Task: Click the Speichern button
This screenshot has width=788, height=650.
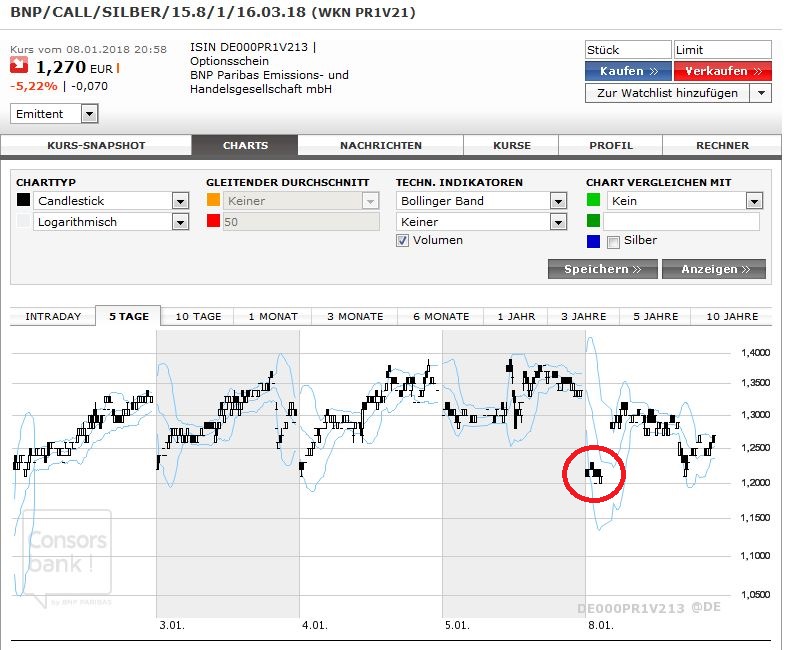Action: click(x=603, y=269)
